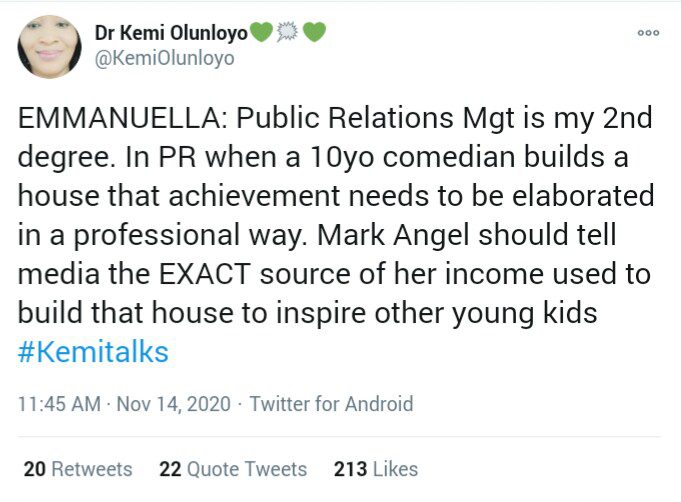Click Dr Kemi Olunloyo's profile avatar

pos(49,47)
